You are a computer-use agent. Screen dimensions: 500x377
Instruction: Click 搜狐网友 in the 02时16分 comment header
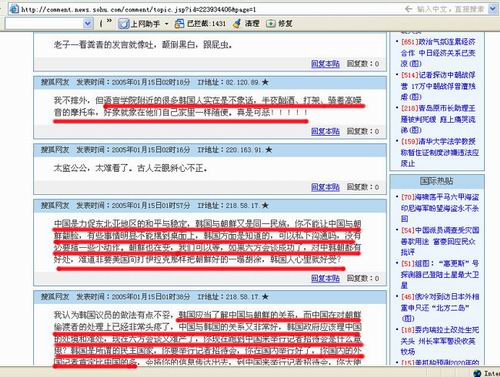point(55,150)
